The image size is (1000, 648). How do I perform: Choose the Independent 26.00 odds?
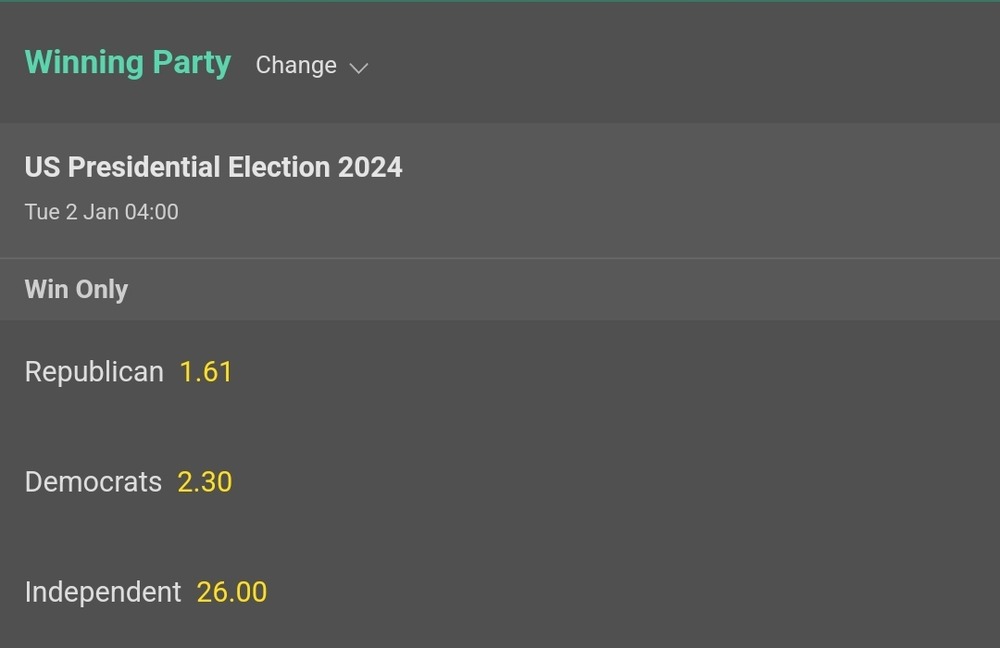click(232, 592)
